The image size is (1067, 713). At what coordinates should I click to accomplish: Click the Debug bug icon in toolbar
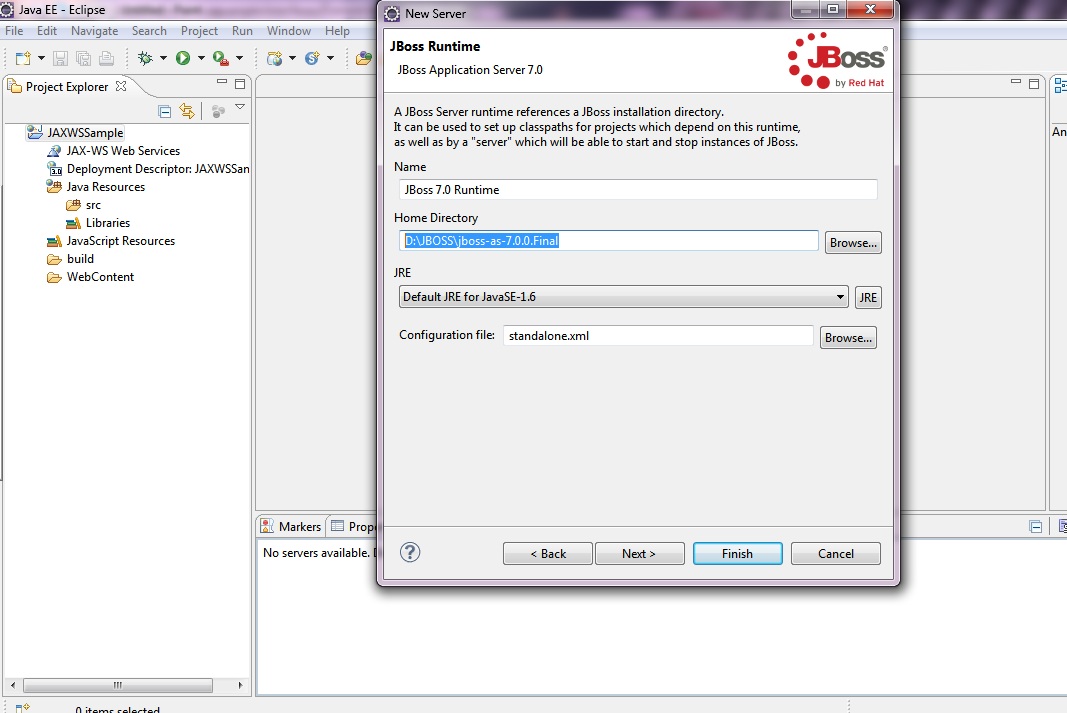pyautogui.click(x=145, y=59)
